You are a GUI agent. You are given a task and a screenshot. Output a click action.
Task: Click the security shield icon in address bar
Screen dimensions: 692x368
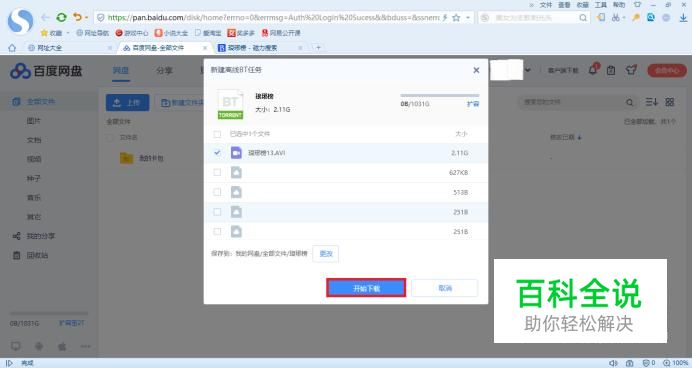click(x=101, y=18)
